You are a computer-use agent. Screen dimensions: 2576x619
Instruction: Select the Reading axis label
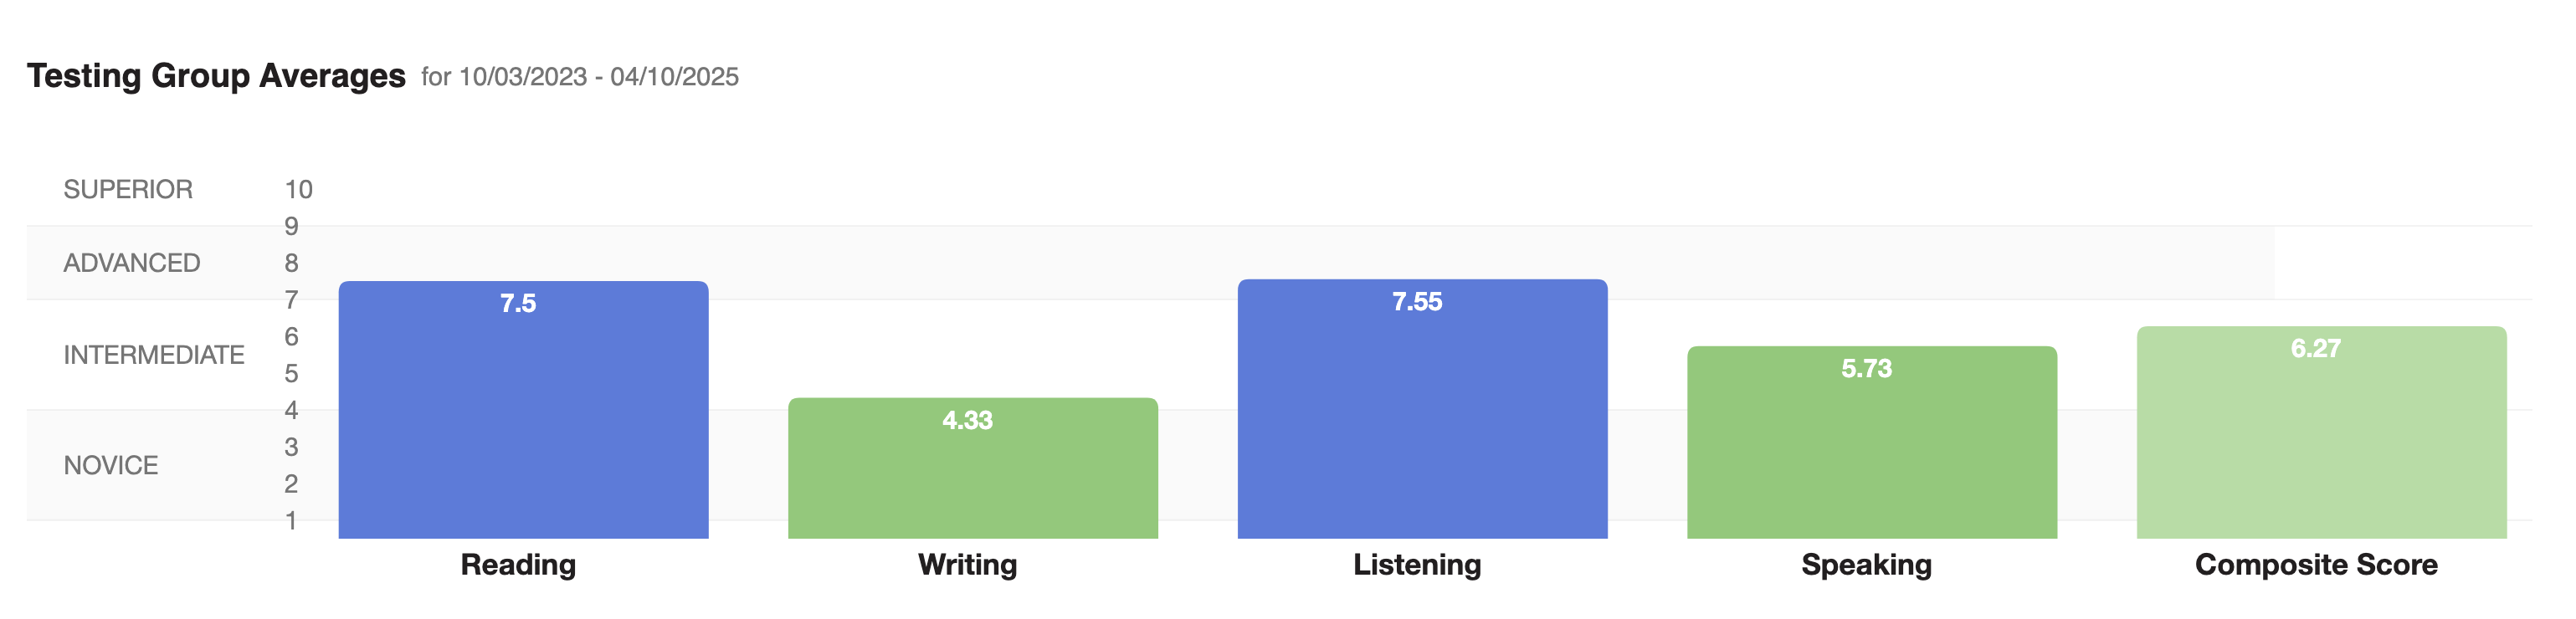(518, 565)
